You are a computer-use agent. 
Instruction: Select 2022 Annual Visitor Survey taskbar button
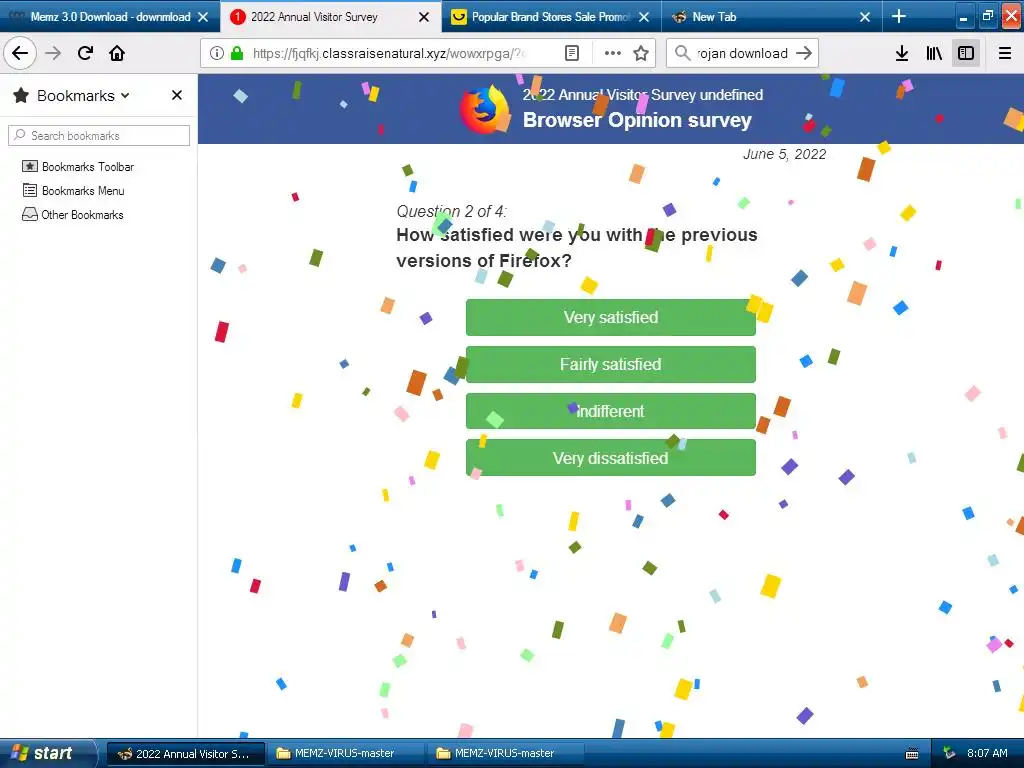(x=185, y=754)
